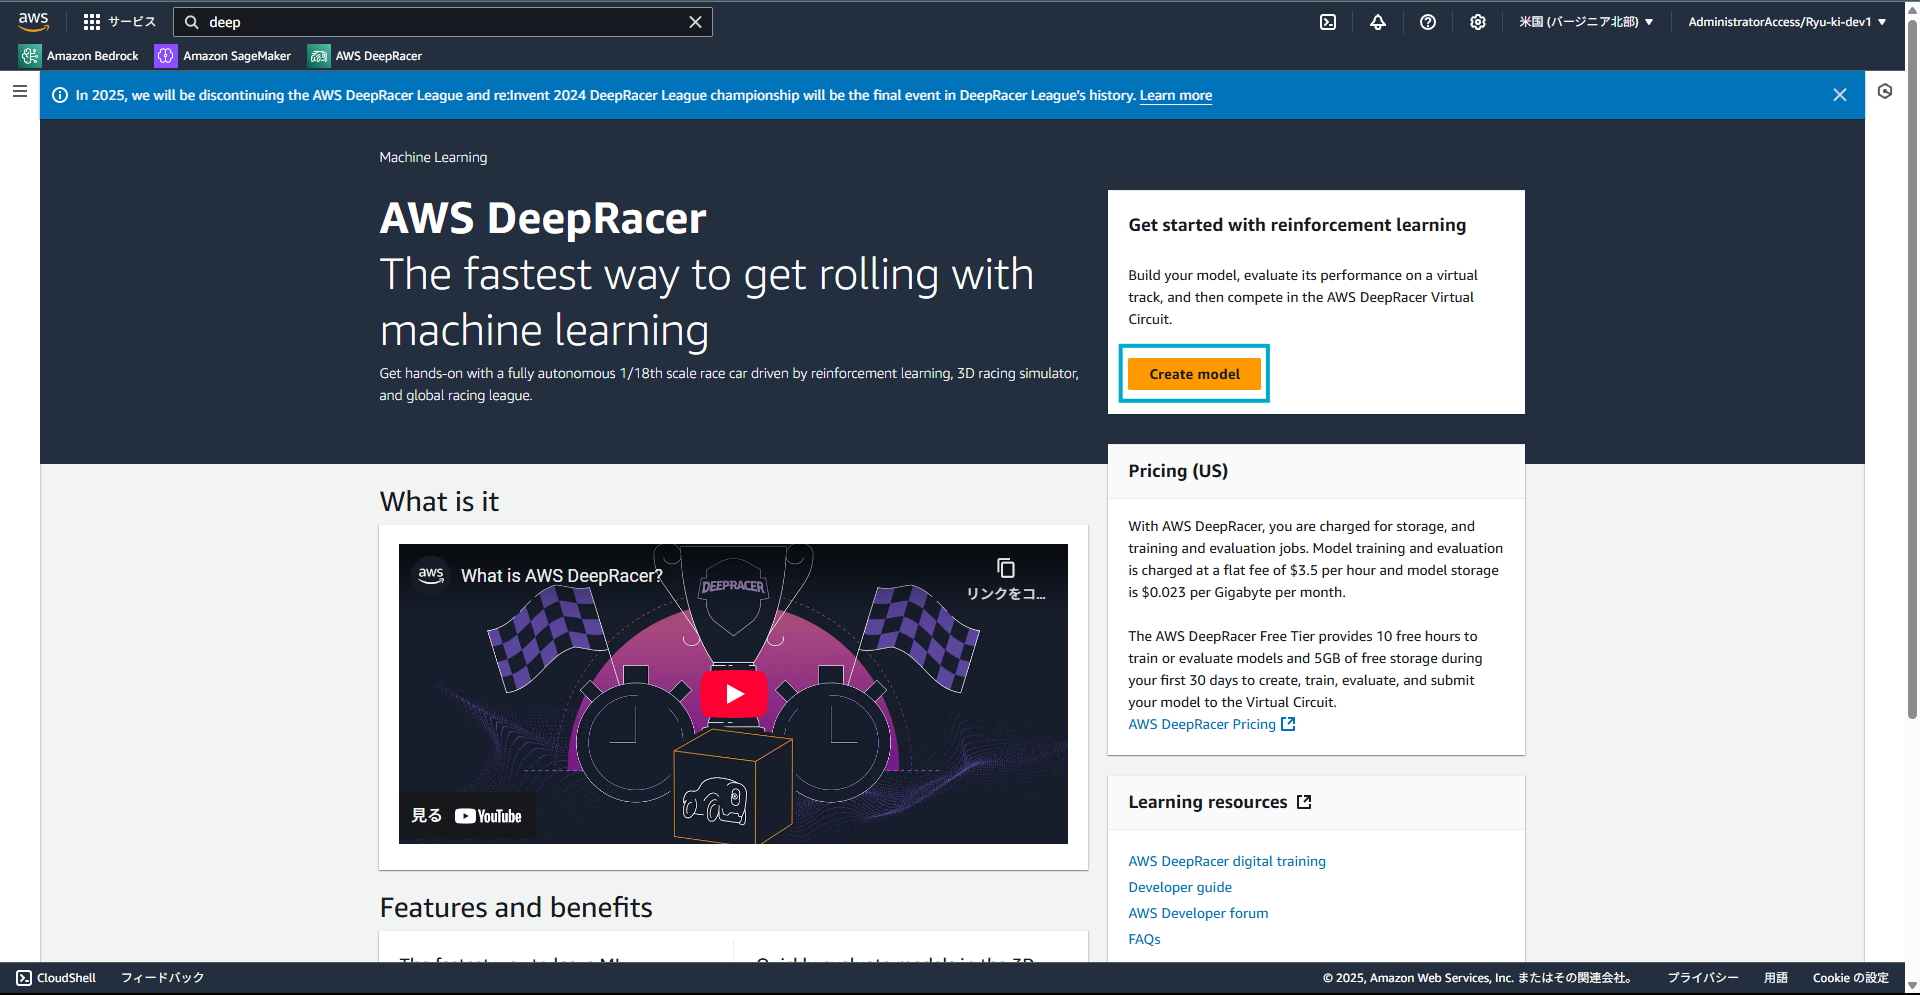The width and height of the screenshot is (1920, 995).
Task: Dismiss the DeepRacer League discontinuation banner
Action: 1840,95
